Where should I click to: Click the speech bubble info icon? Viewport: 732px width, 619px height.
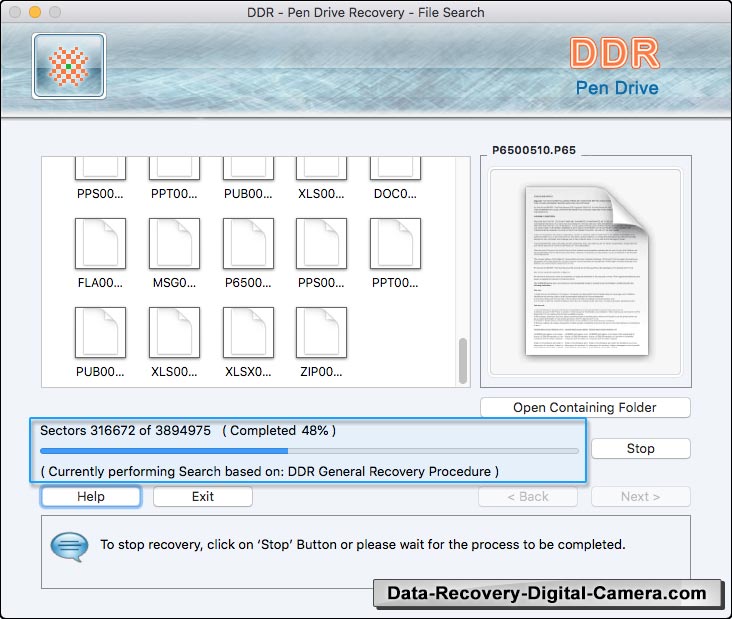pos(69,547)
